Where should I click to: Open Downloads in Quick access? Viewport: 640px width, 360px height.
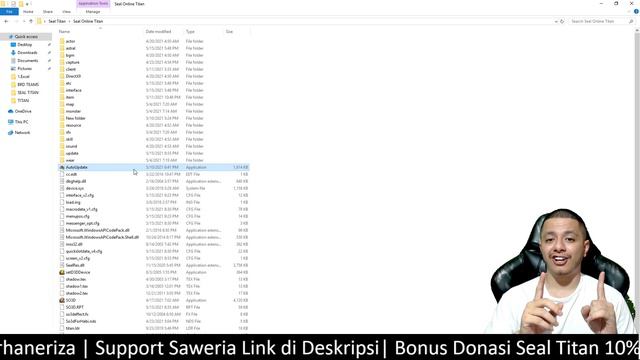coord(27,53)
